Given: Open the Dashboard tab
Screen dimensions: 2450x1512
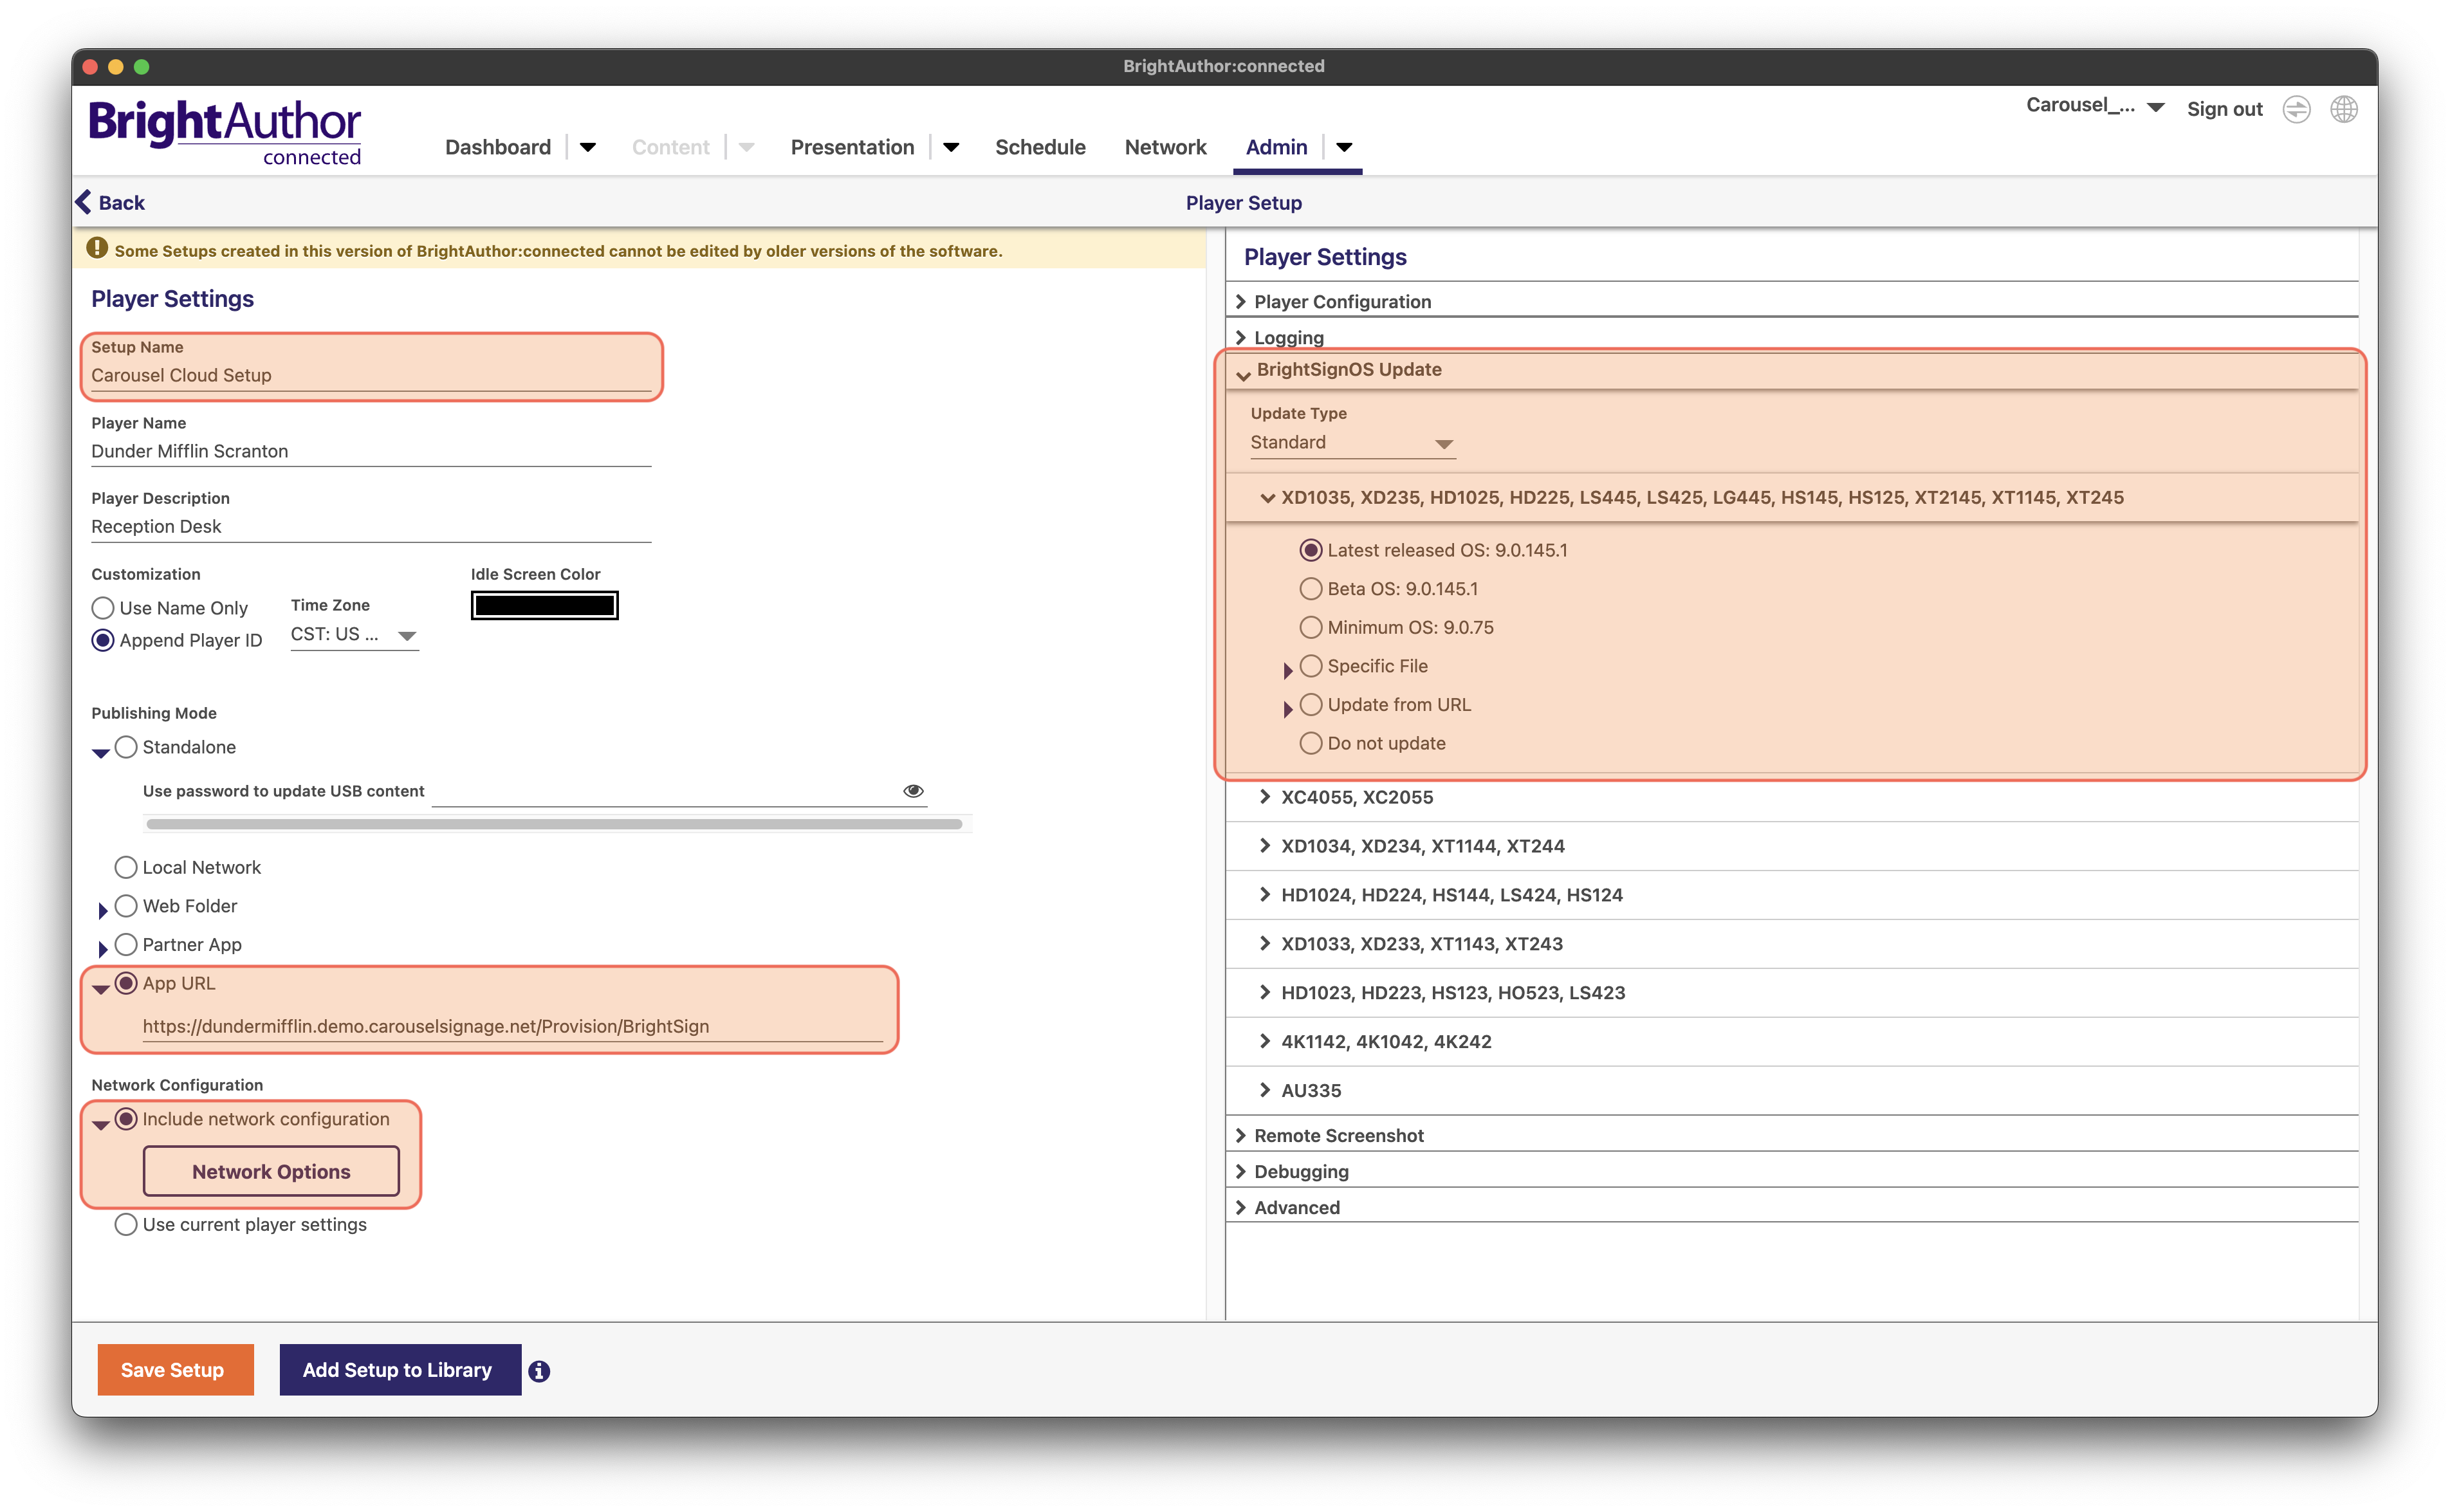Looking at the screenshot, I should tap(498, 147).
